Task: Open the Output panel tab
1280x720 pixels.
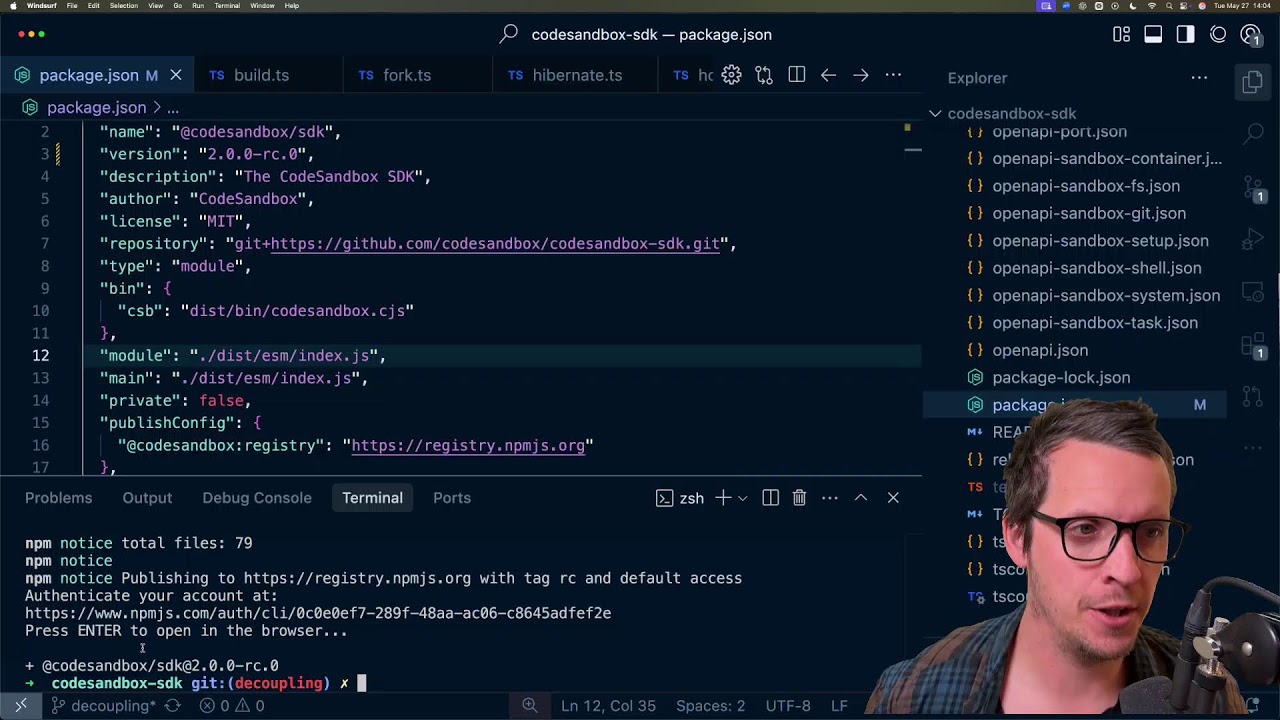Action: pyautogui.click(x=147, y=498)
